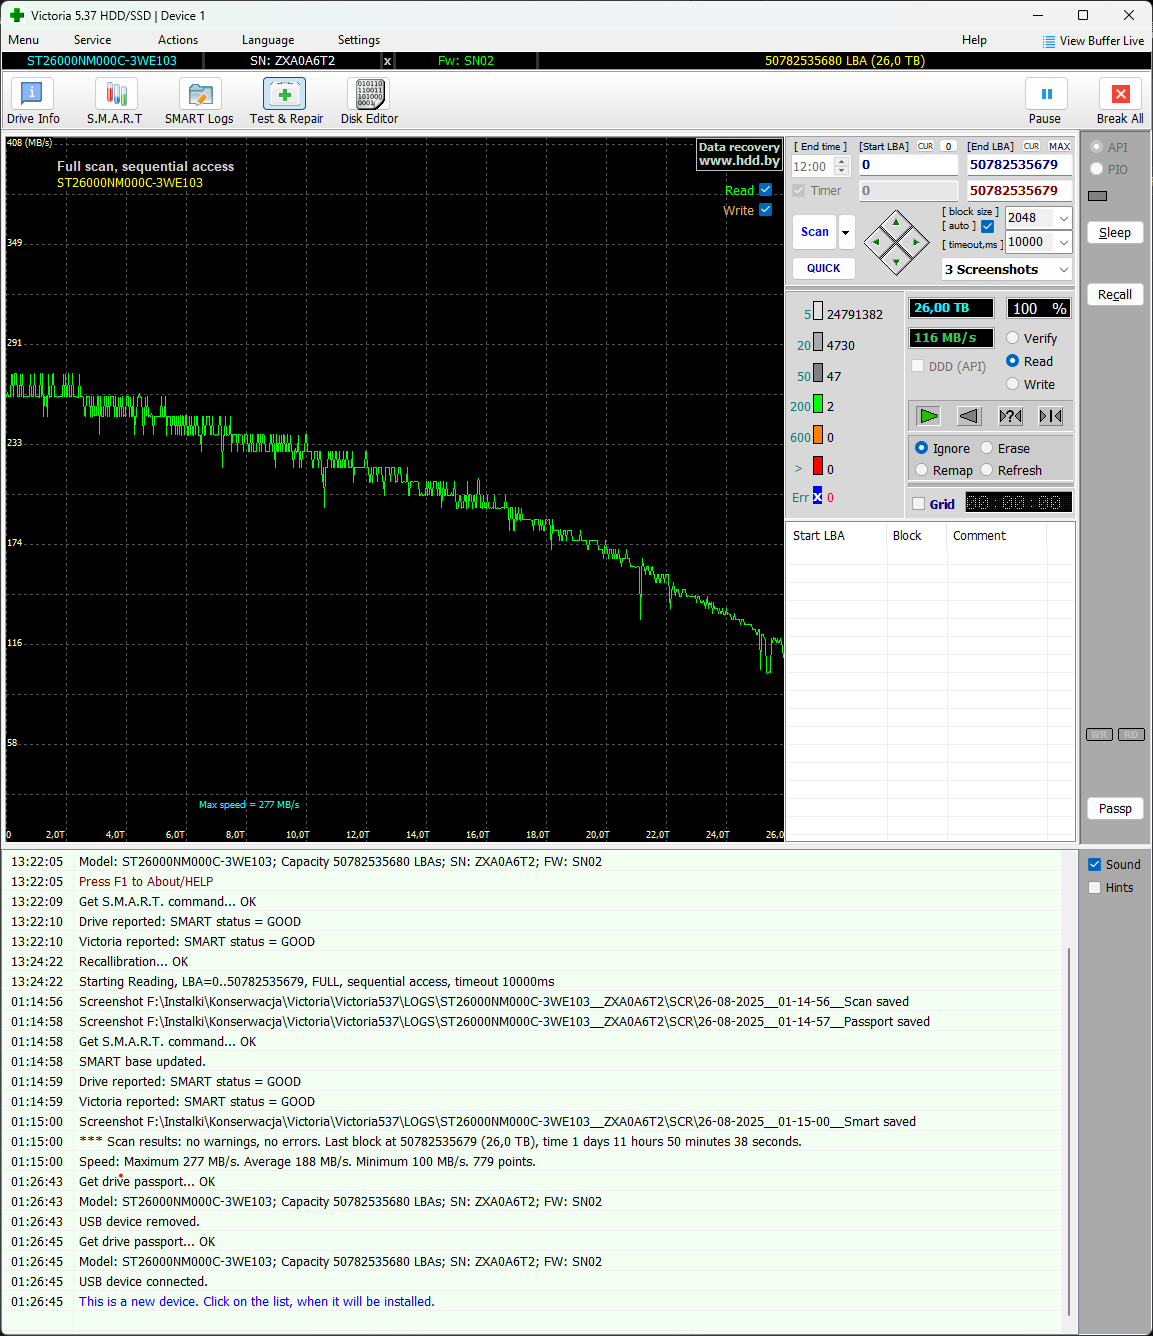
Task: Open the Service menu
Action: click(92, 40)
